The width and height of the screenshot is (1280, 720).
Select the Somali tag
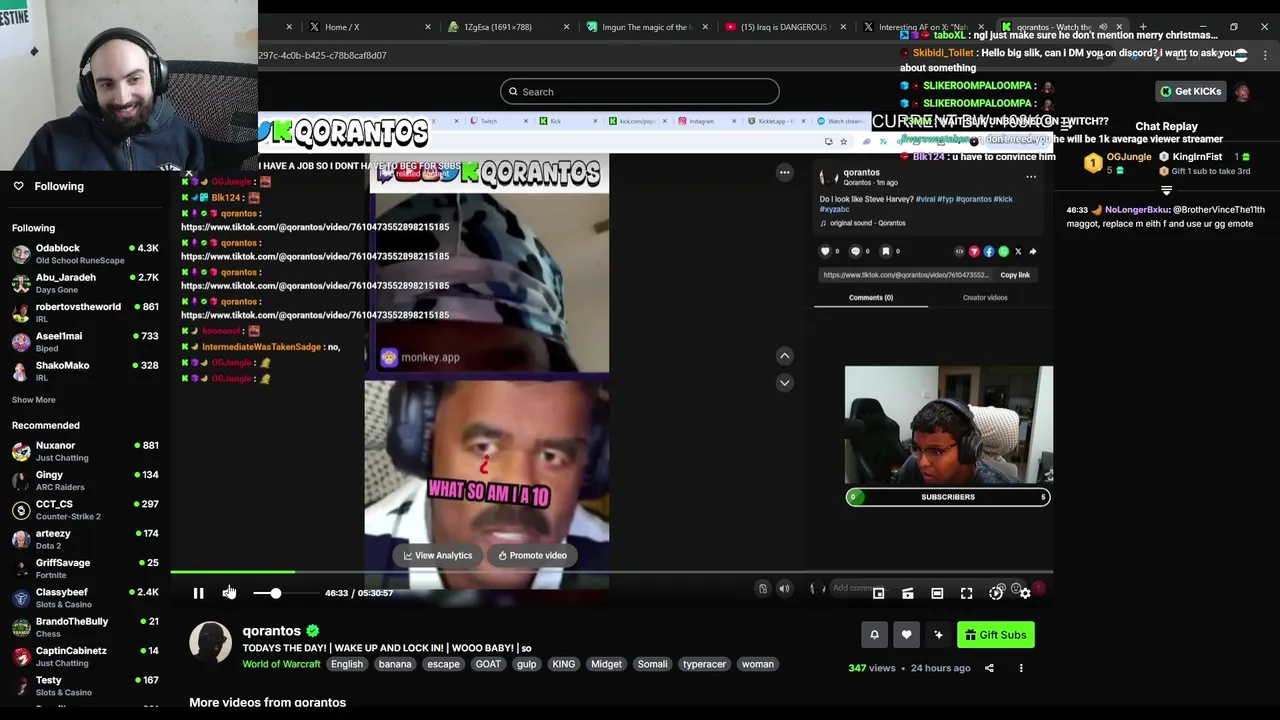click(x=652, y=664)
